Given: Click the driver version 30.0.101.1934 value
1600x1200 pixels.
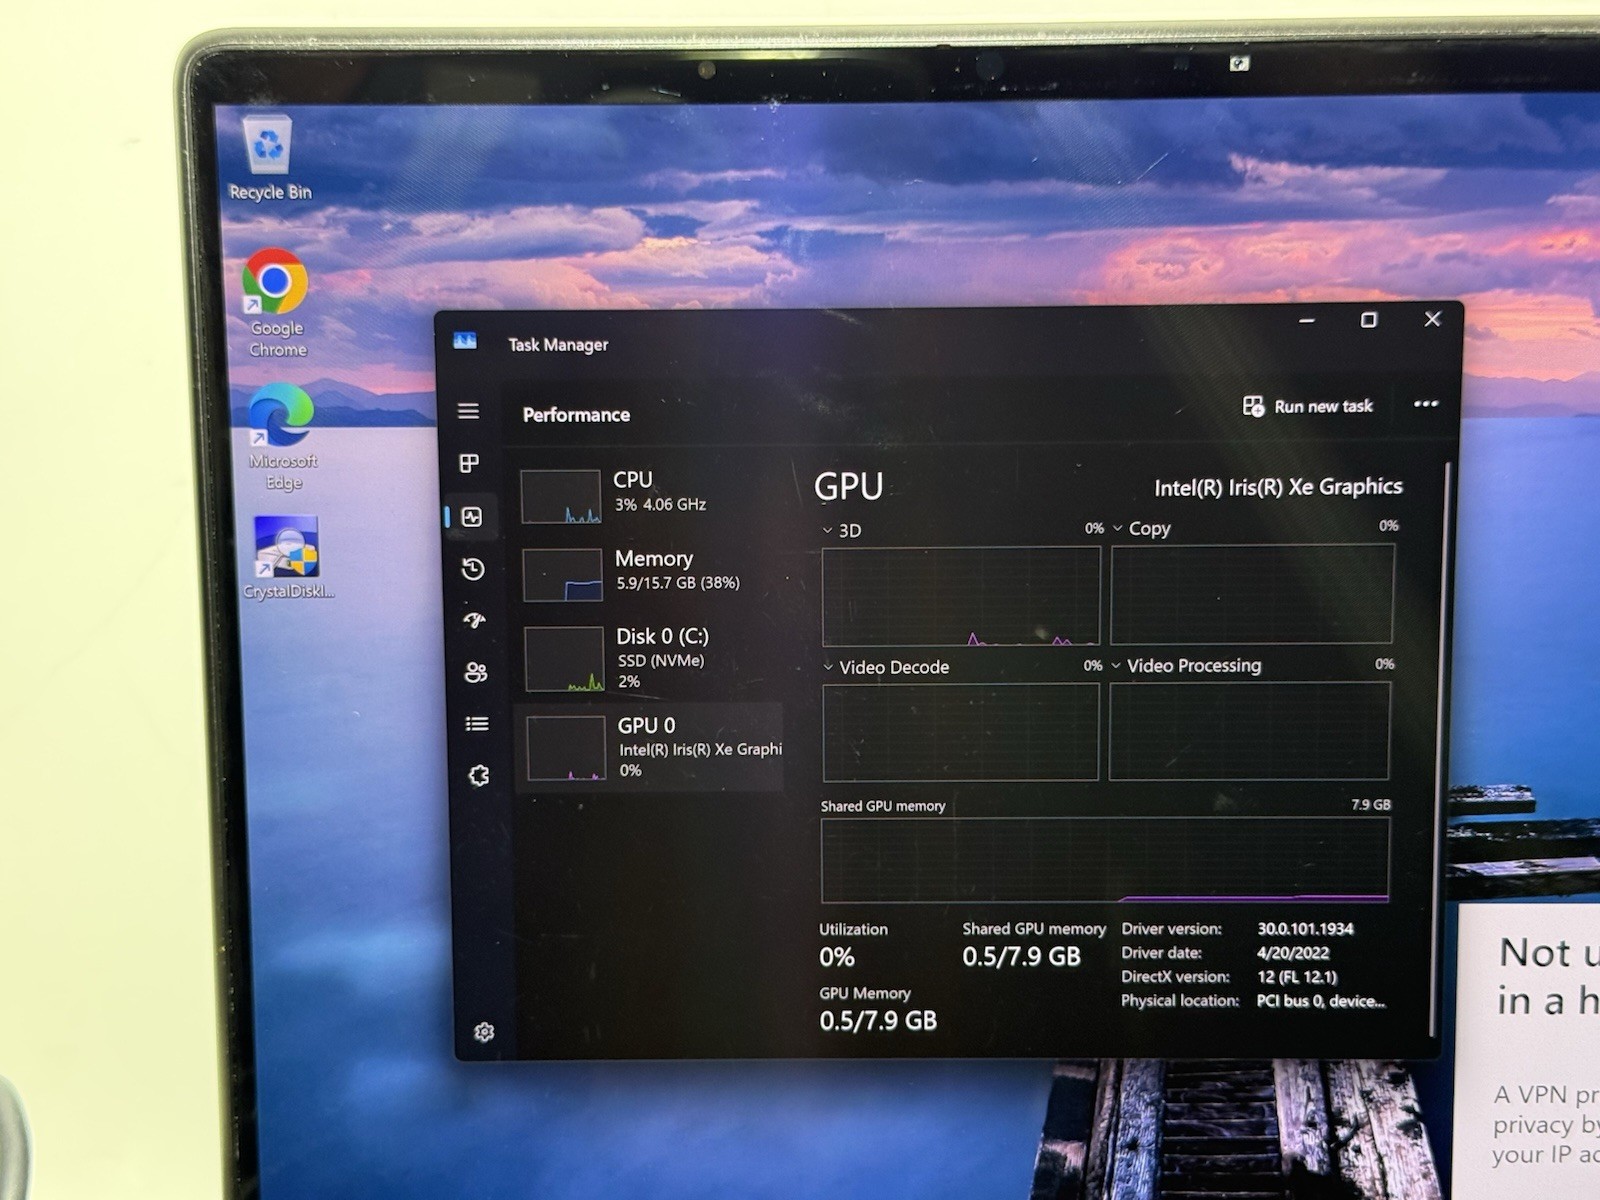Looking at the screenshot, I should point(1305,929).
